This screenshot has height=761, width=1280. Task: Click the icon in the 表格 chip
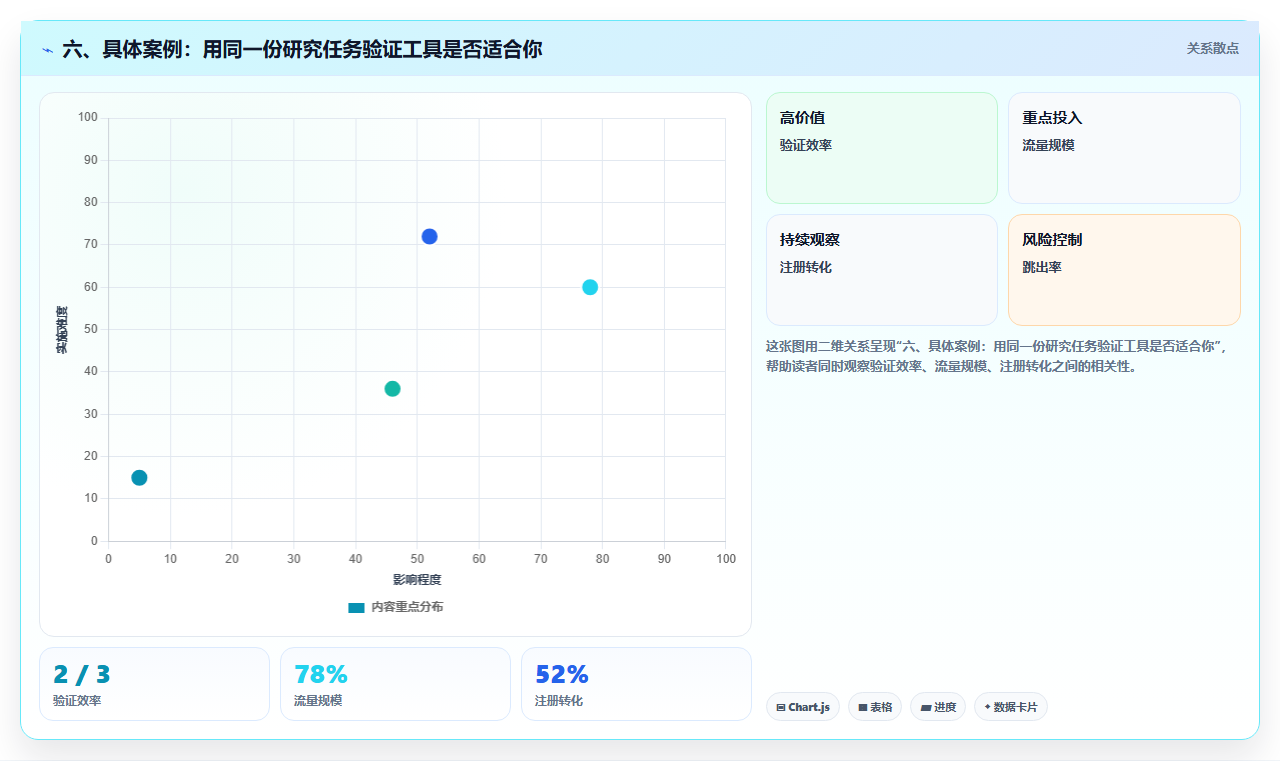point(863,707)
